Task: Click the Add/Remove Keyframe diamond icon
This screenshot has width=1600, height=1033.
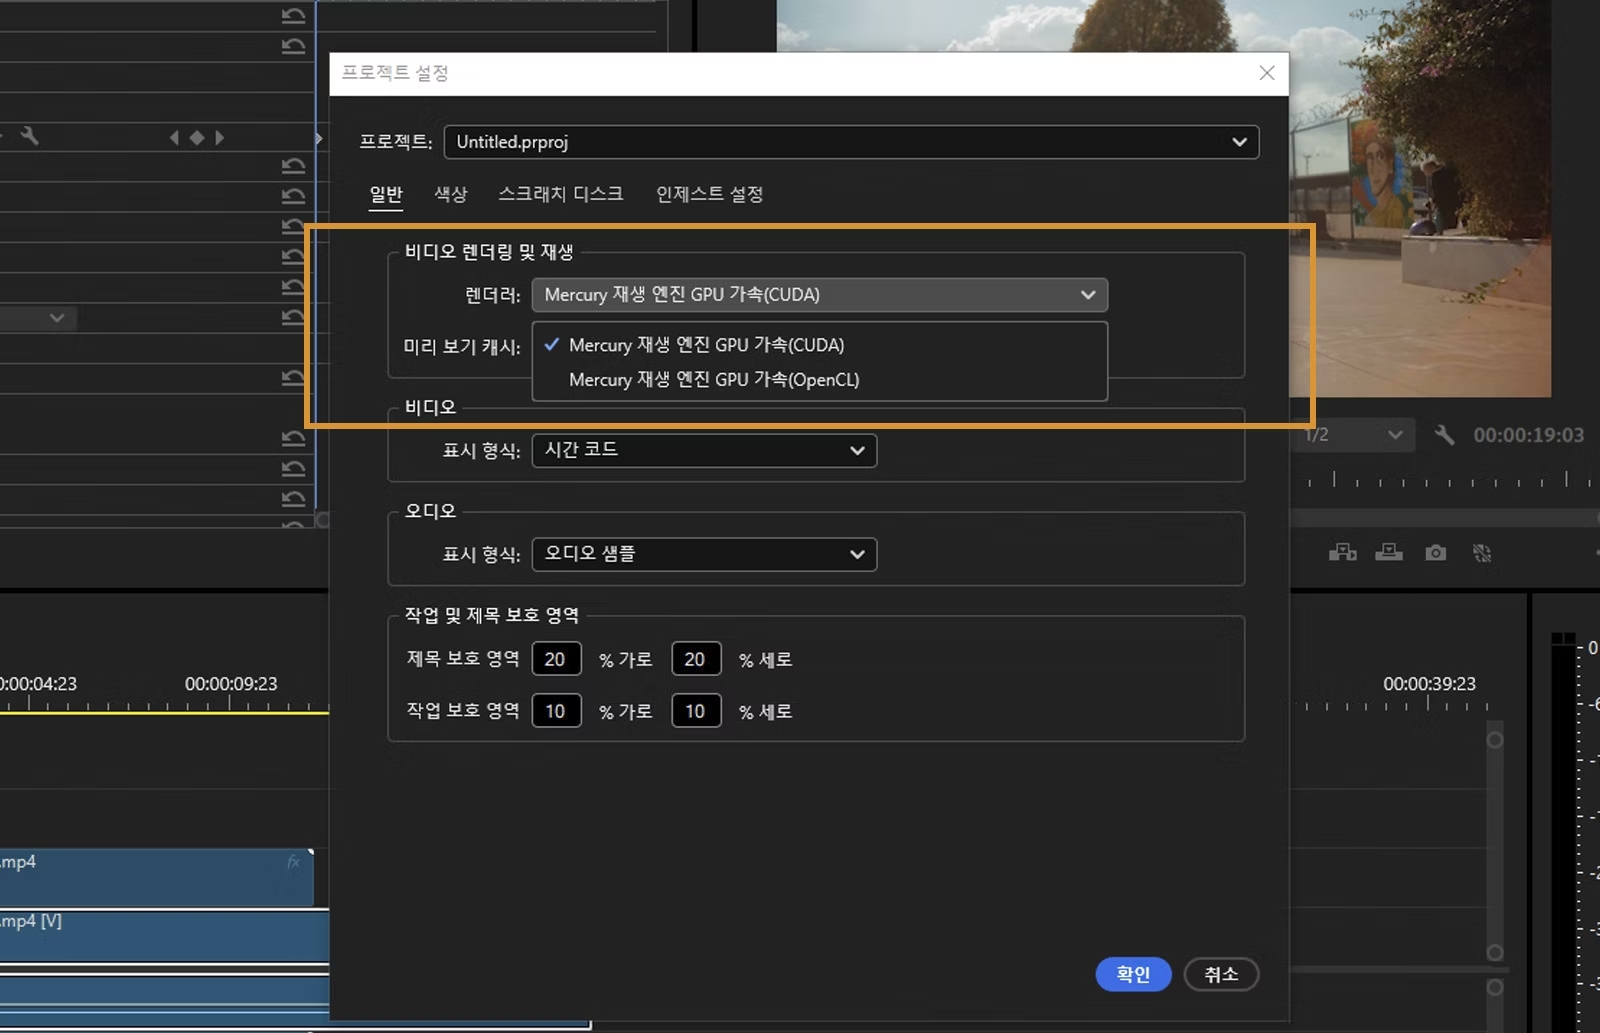Action: click(x=196, y=137)
